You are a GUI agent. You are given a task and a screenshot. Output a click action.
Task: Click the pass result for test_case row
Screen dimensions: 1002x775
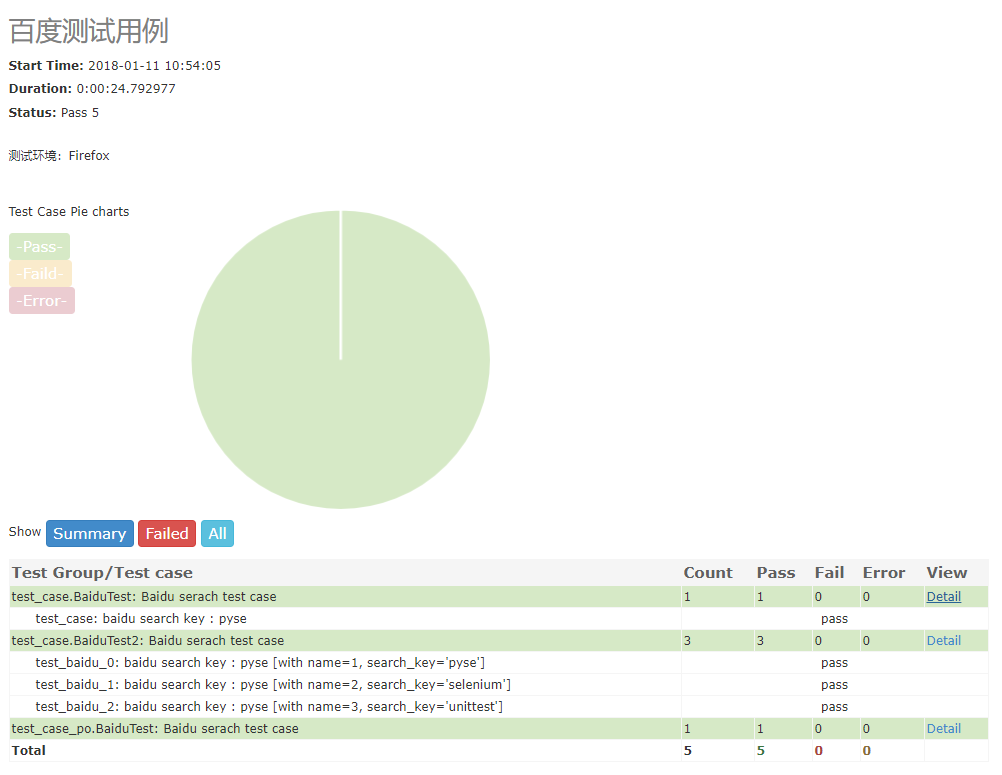point(834,619)
